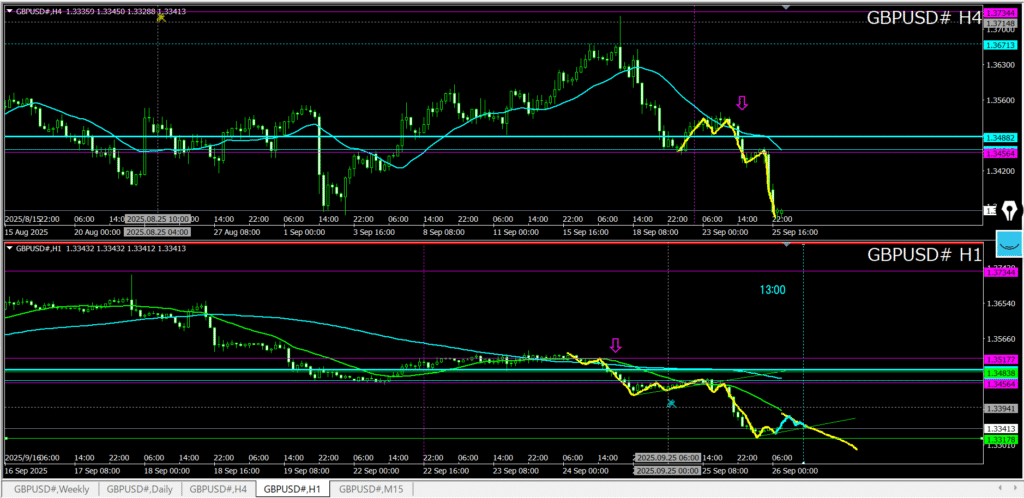The image size is (1024, 498).
Task: Click the cyan X marker on H1 chart
Action: (671, 403)
